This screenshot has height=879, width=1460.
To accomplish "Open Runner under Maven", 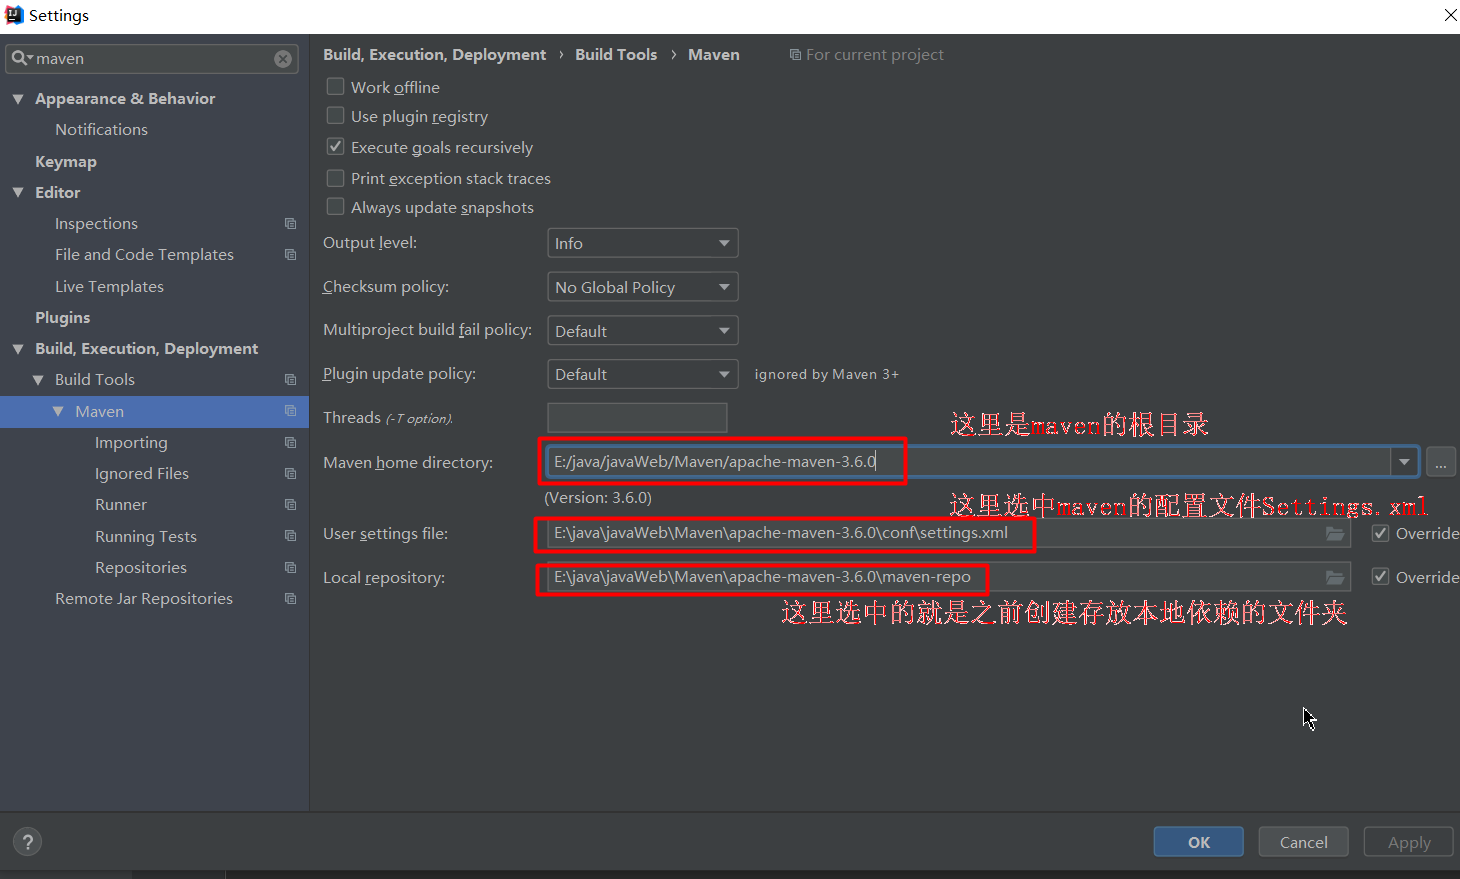I will pyautogui.click(x=121, y=505).
